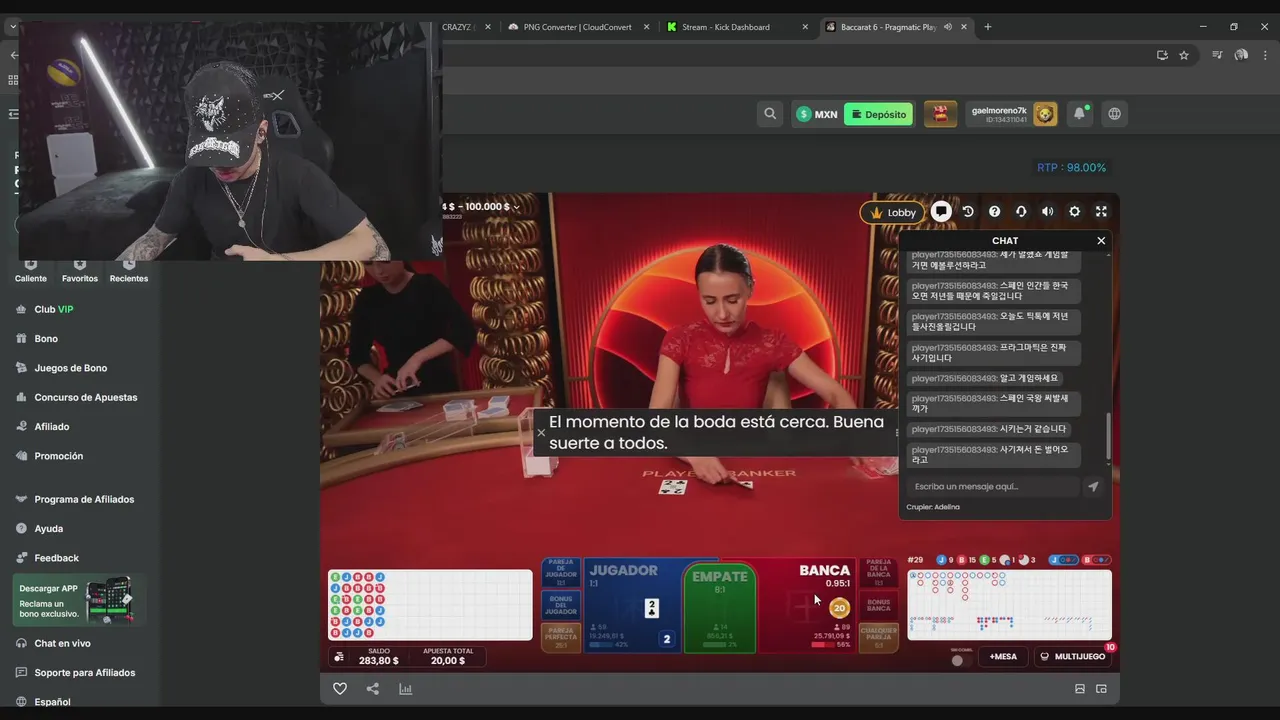Open the treasure chest rewards icon
The height and width of the screenshot is (720, 1280).
tap(940, 114)
